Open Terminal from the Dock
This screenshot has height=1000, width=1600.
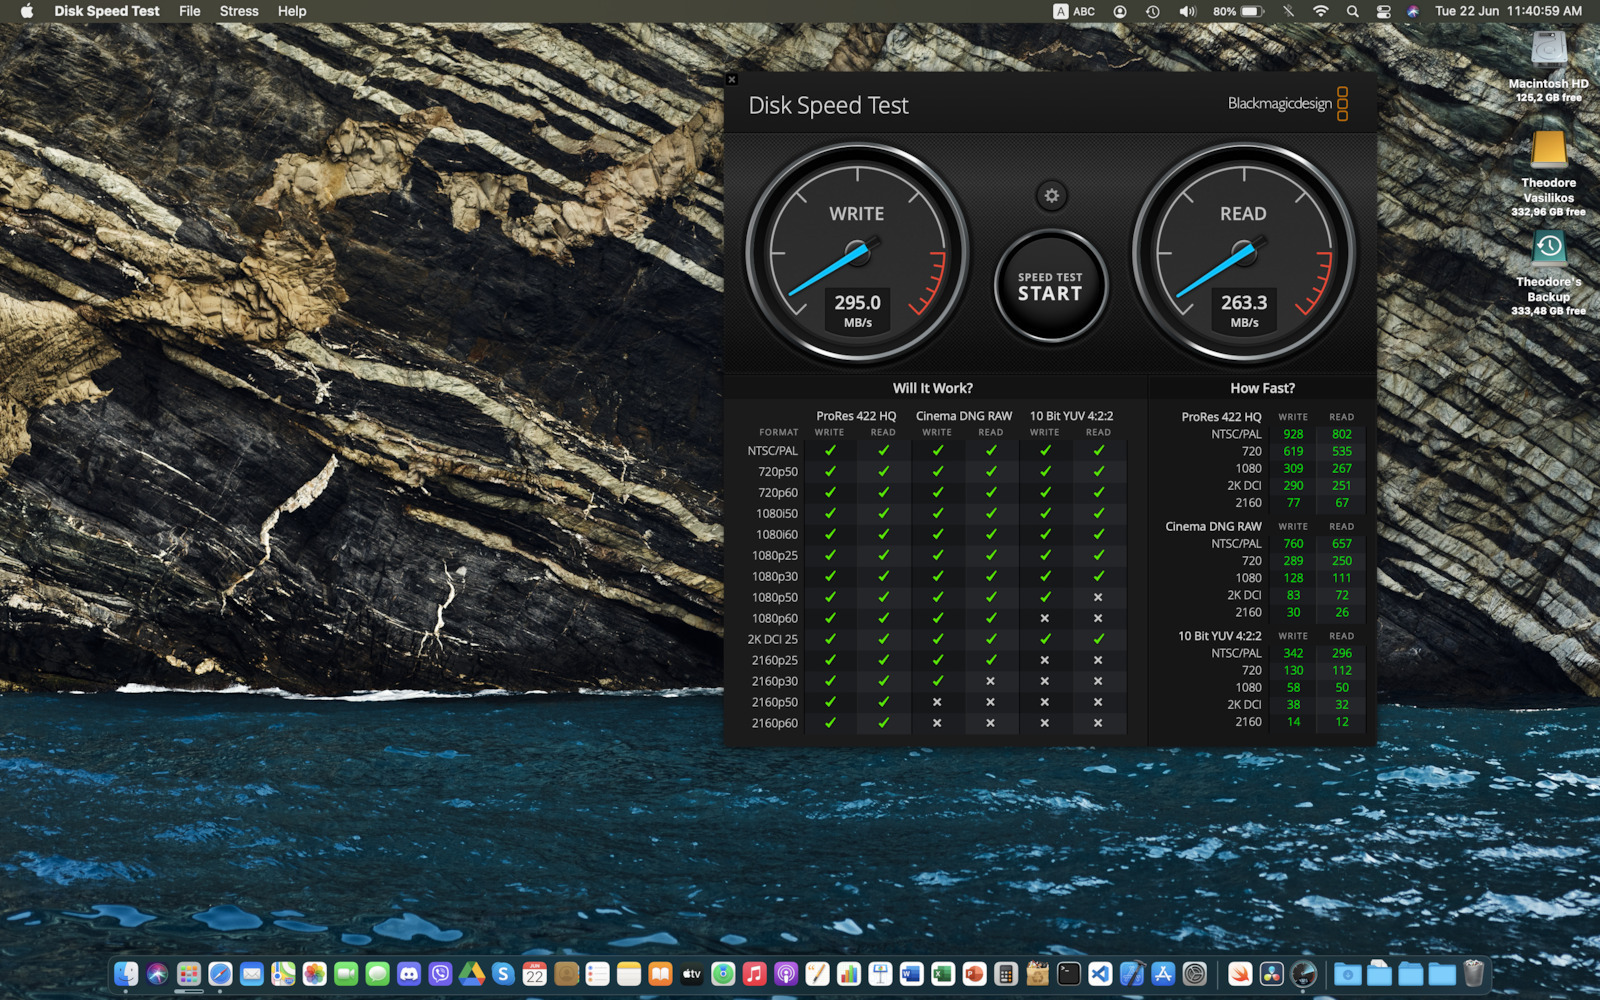1069,973
